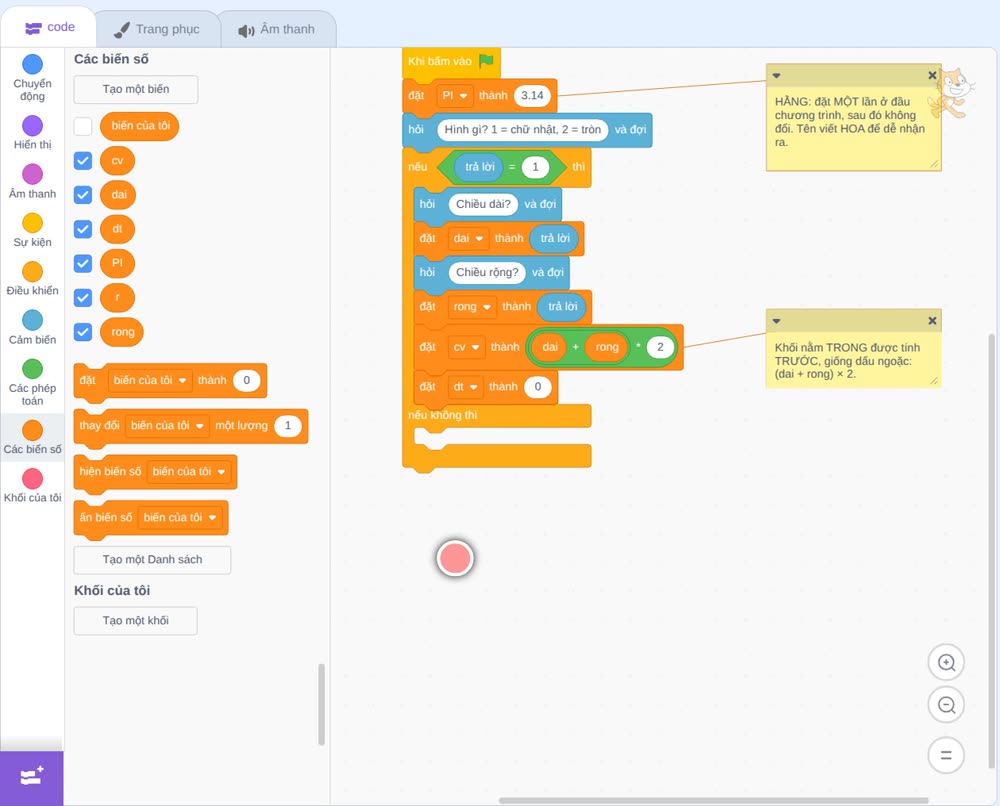1000x806 pixels.
Task: Select the Điều khiển category circle
Action: (33, 272)
